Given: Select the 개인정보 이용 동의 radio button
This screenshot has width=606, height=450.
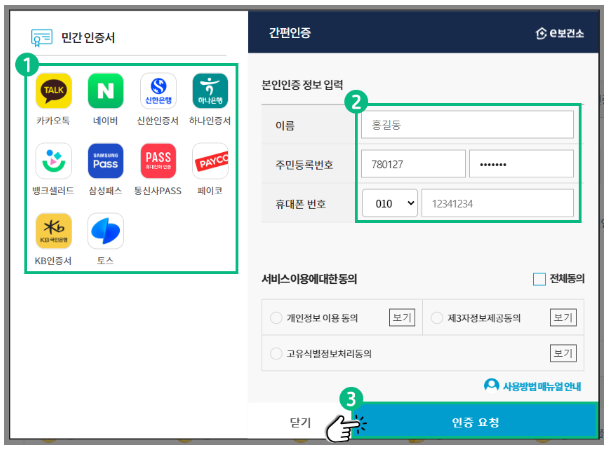Looking at the screenshot, I should (x=276, y=318).
